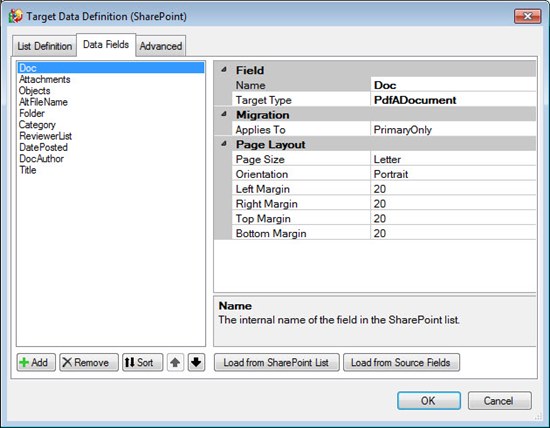Click the Target Type property label
The height and width of the screenshot is (428, 550).
(263, 100)
